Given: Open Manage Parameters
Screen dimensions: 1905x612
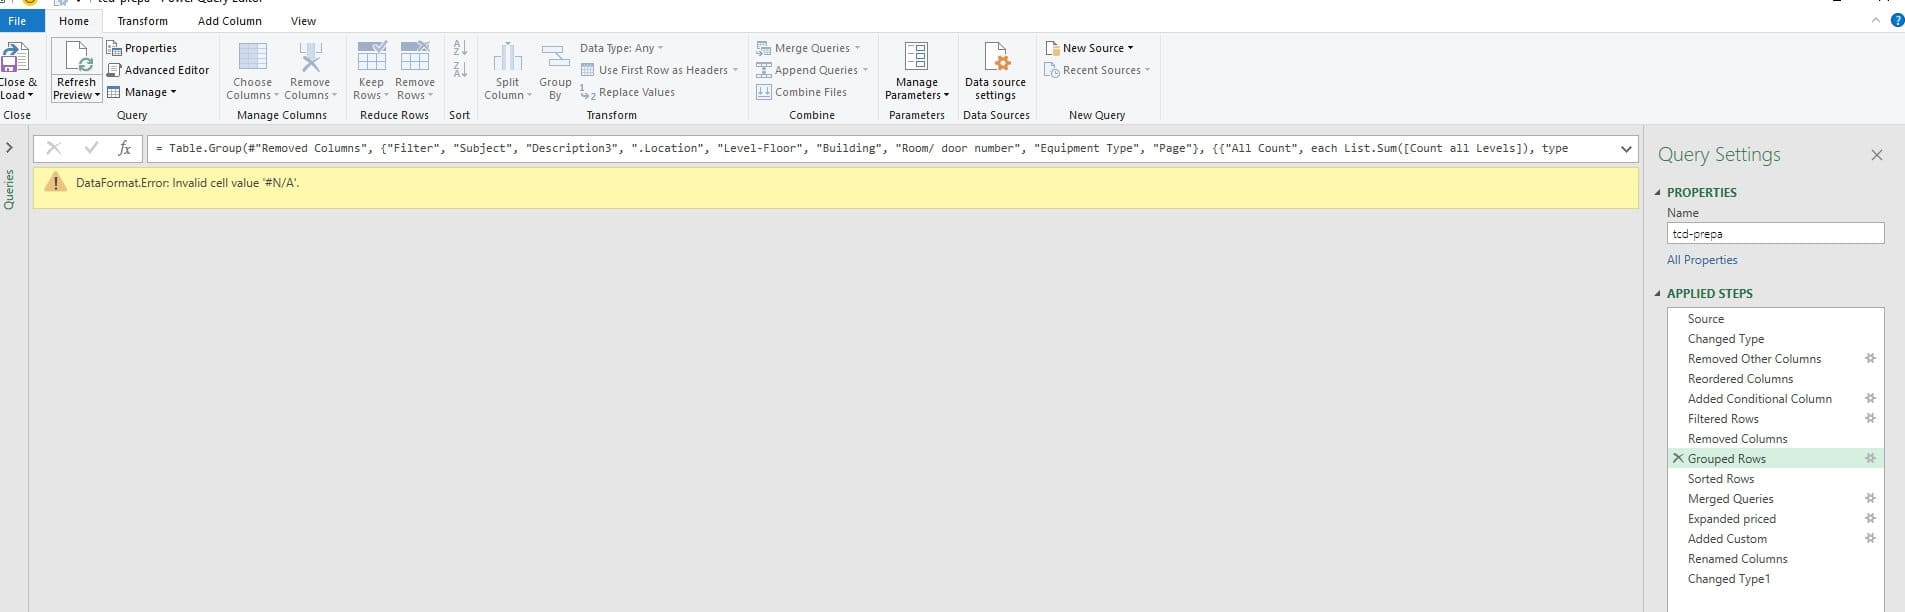Looking at the screenshot, I should click(x=916, y=58).
